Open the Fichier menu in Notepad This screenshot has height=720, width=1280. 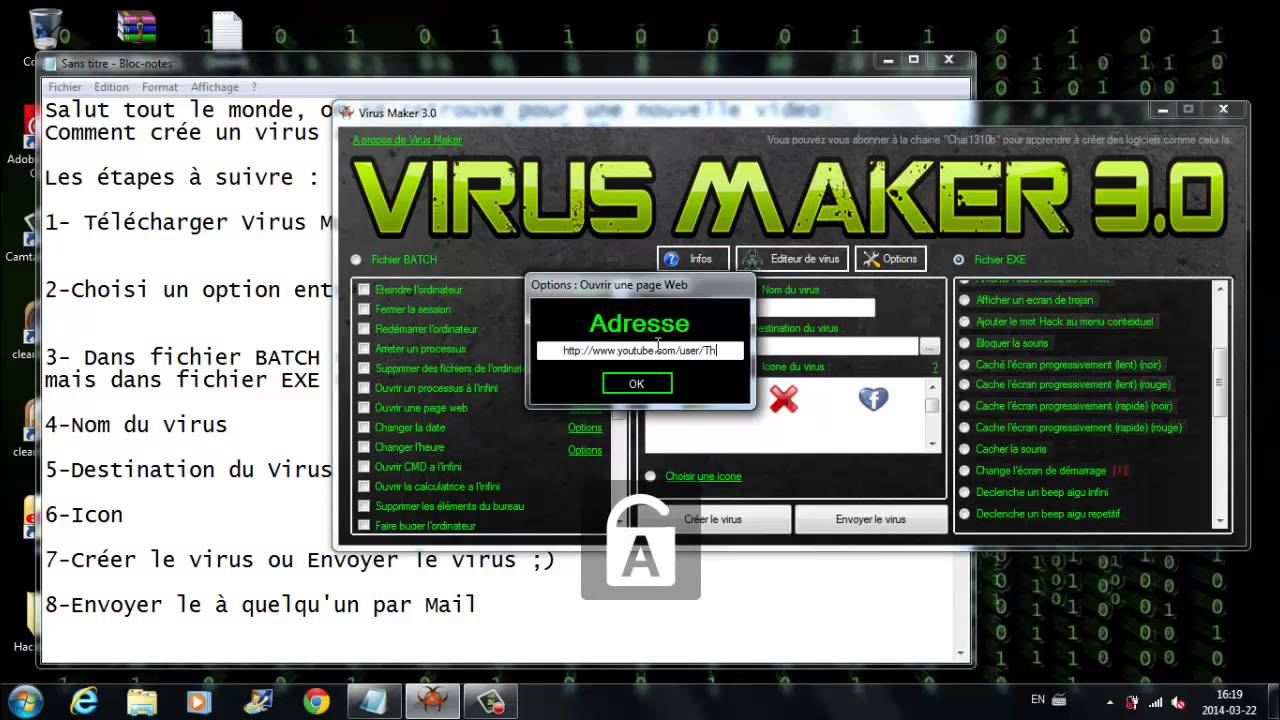click(x=65, y=87)
